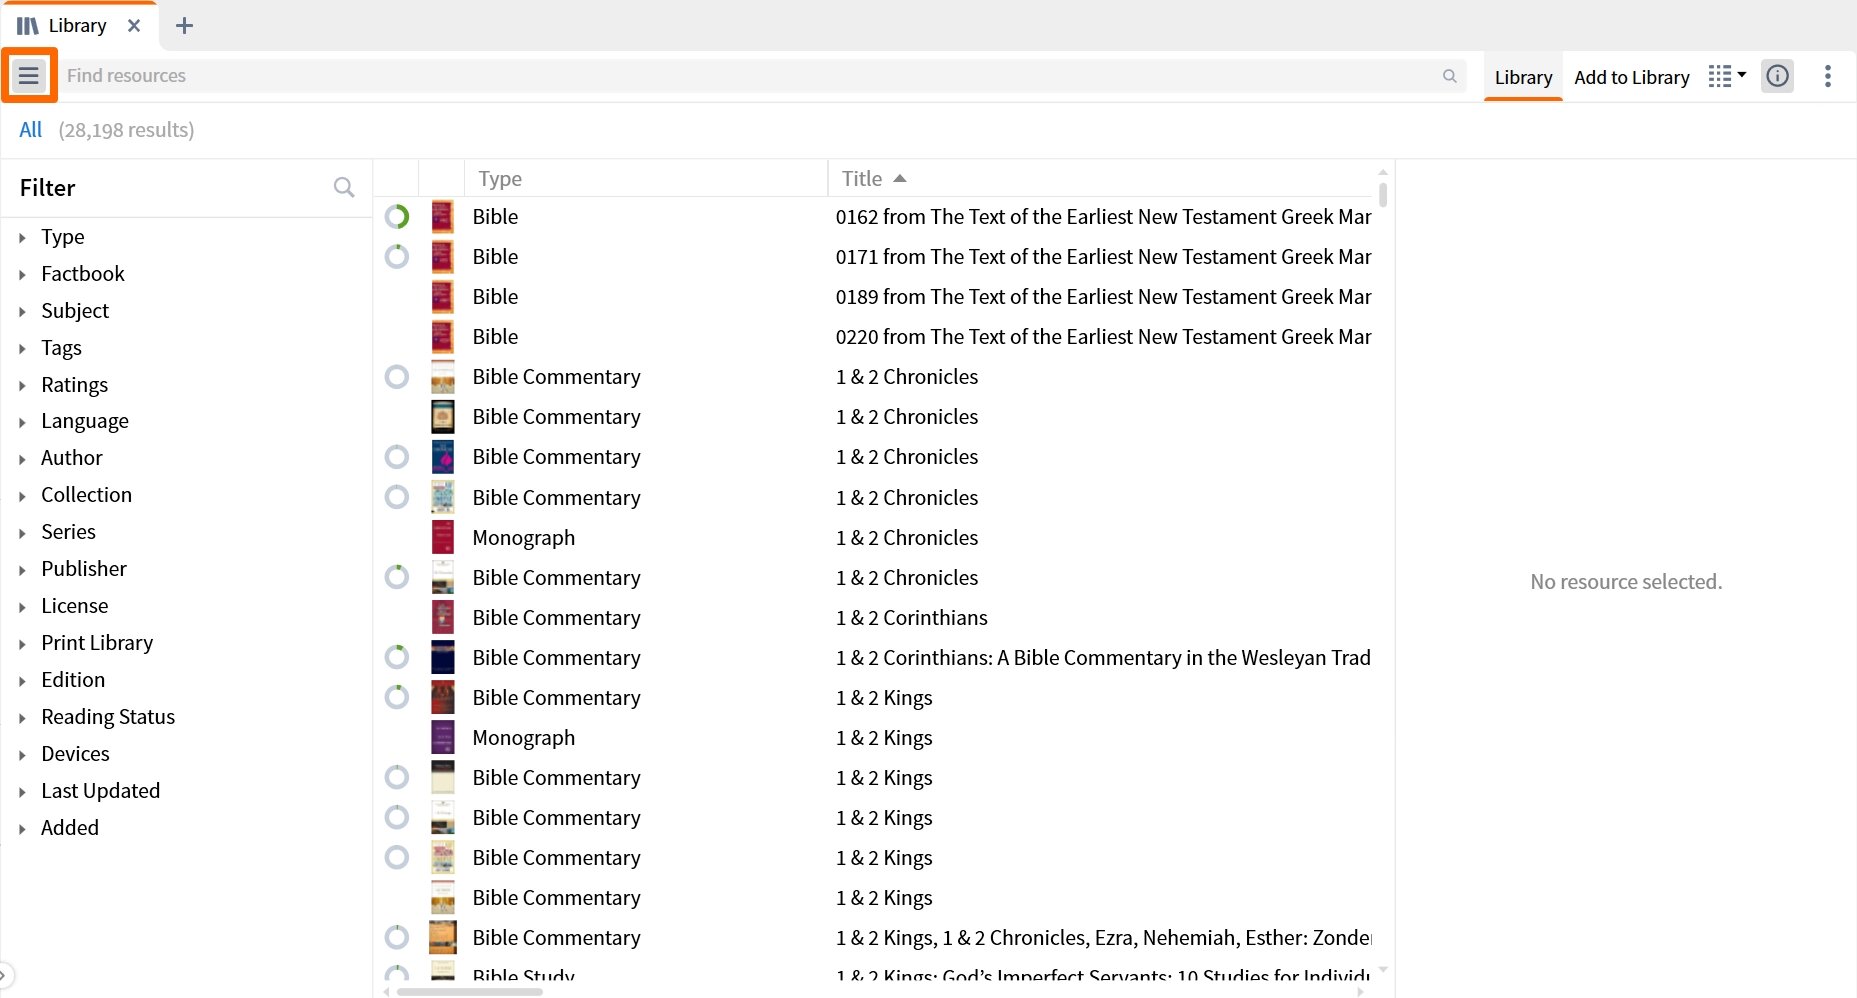Expand the Subject filter

pyautogui.click(x=22, y=312)
